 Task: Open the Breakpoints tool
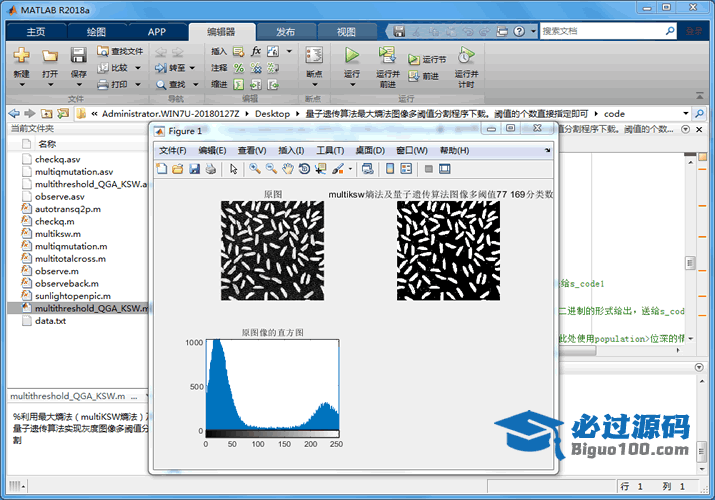[x=314, y=56]
